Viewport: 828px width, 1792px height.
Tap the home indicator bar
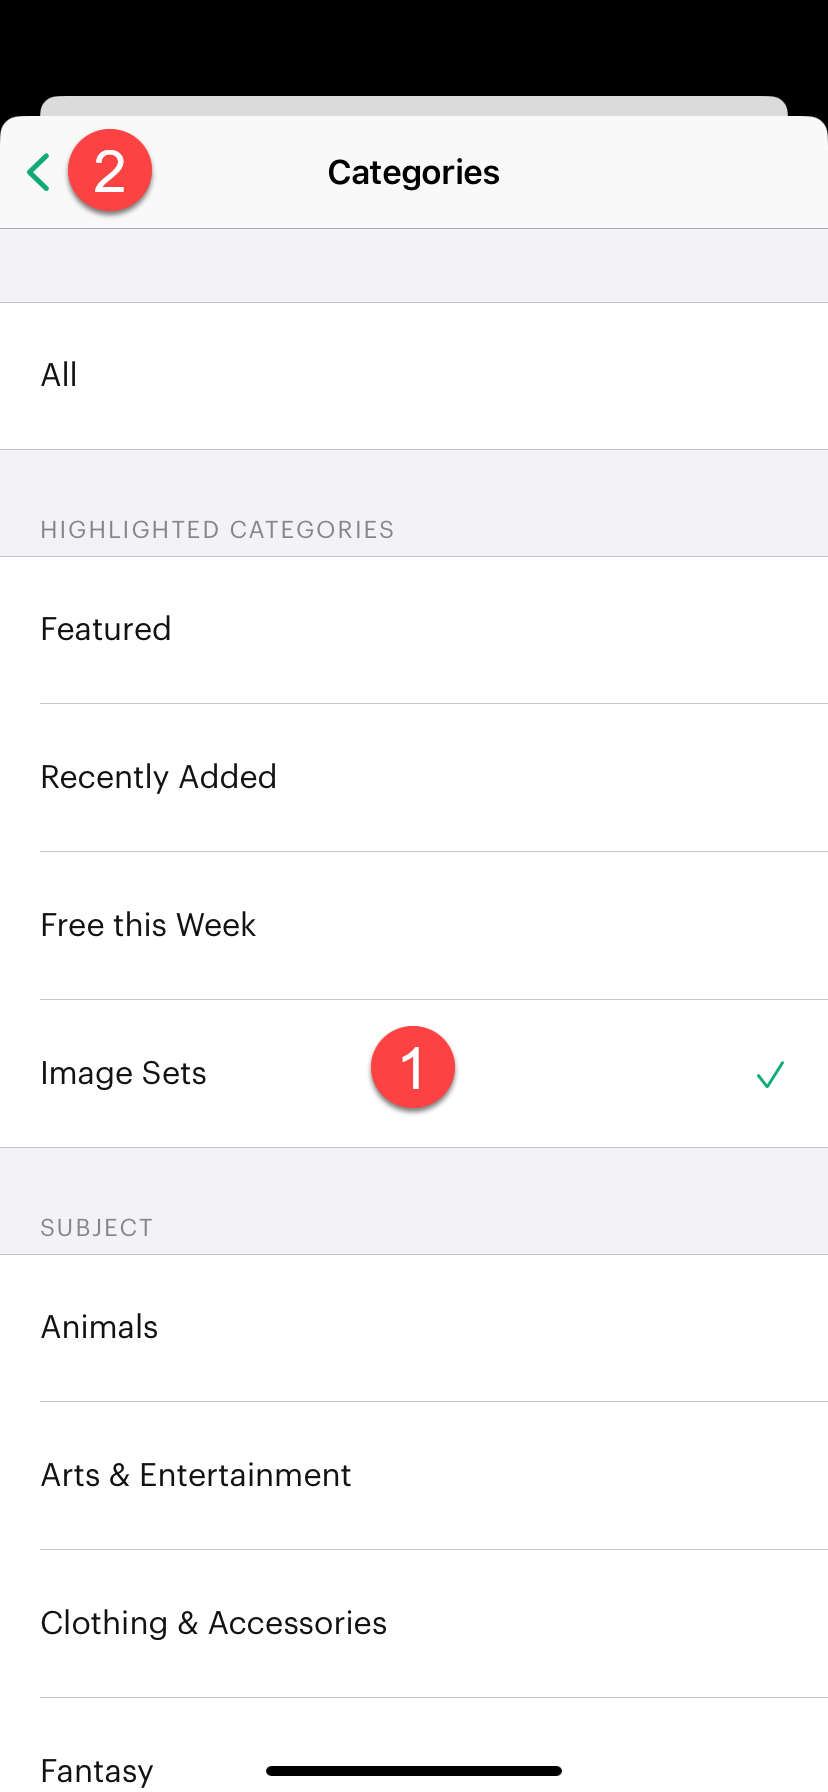click(x=414, y=1771)
